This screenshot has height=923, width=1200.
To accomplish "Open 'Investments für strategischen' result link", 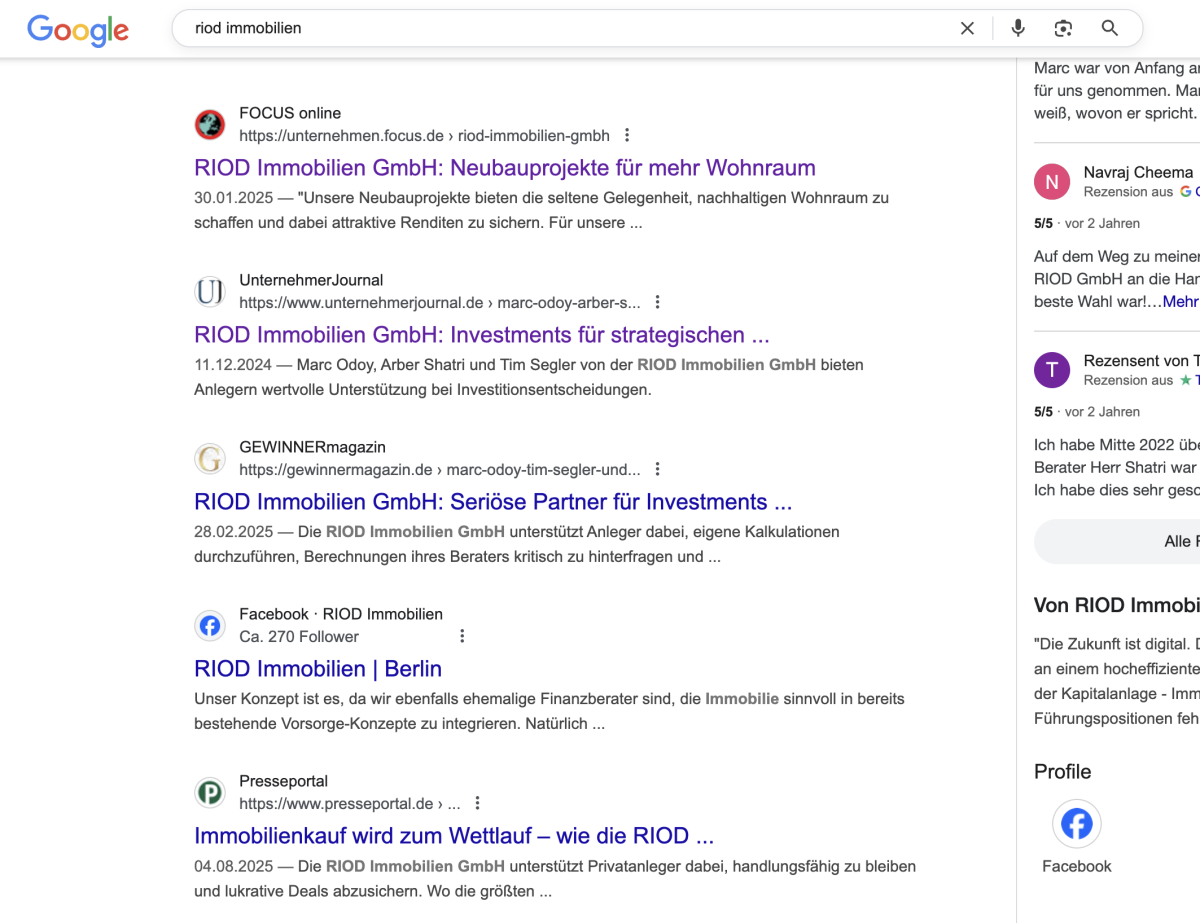I will (482, 334).
